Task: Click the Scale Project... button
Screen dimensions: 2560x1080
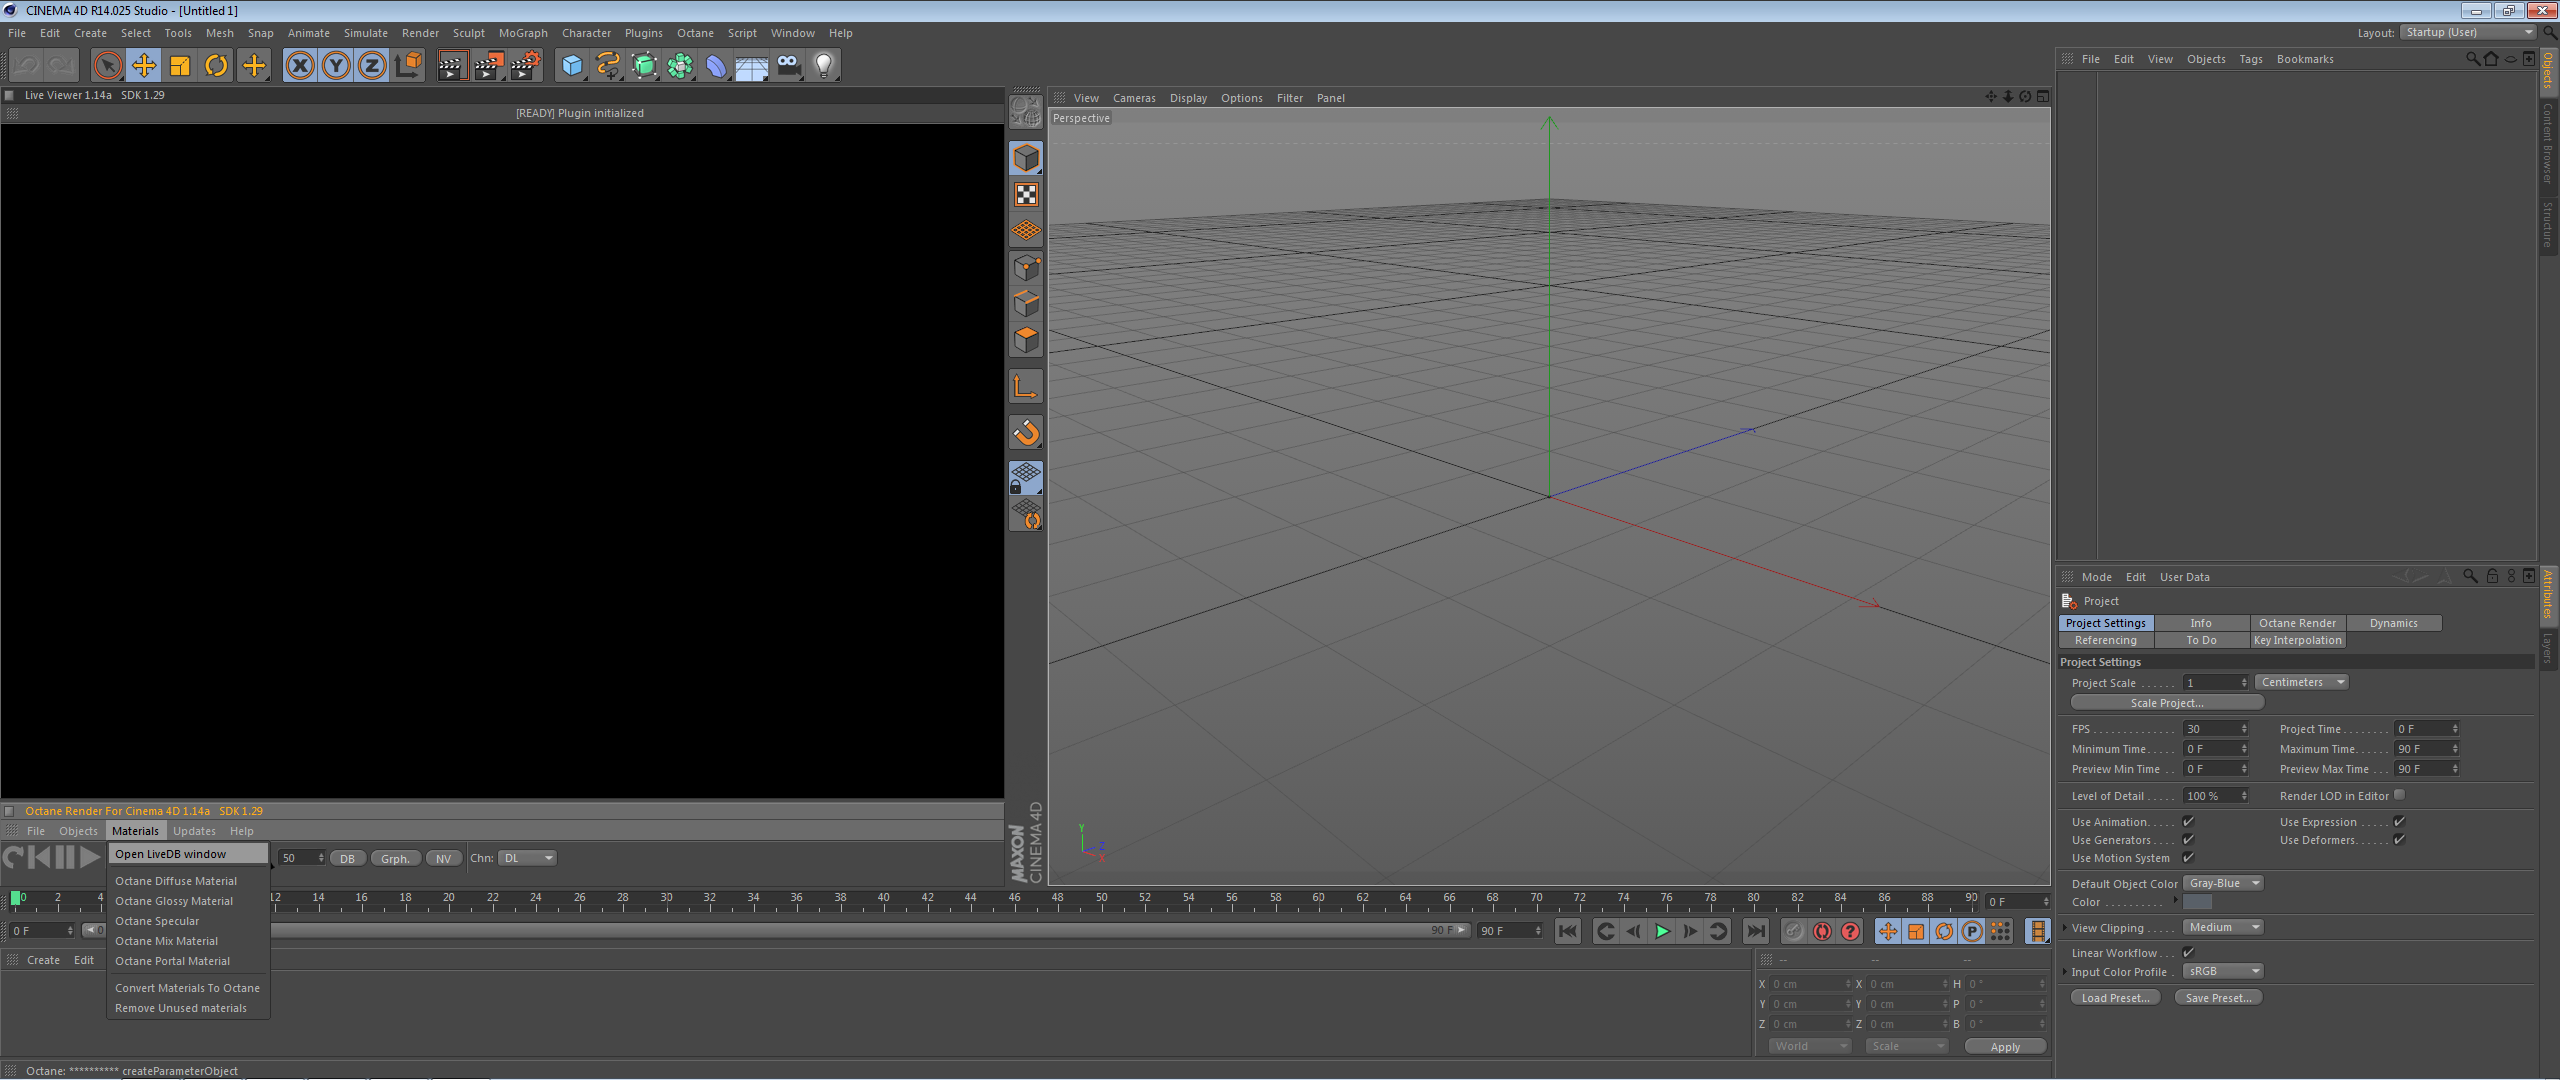Action: click(2166, 703)
